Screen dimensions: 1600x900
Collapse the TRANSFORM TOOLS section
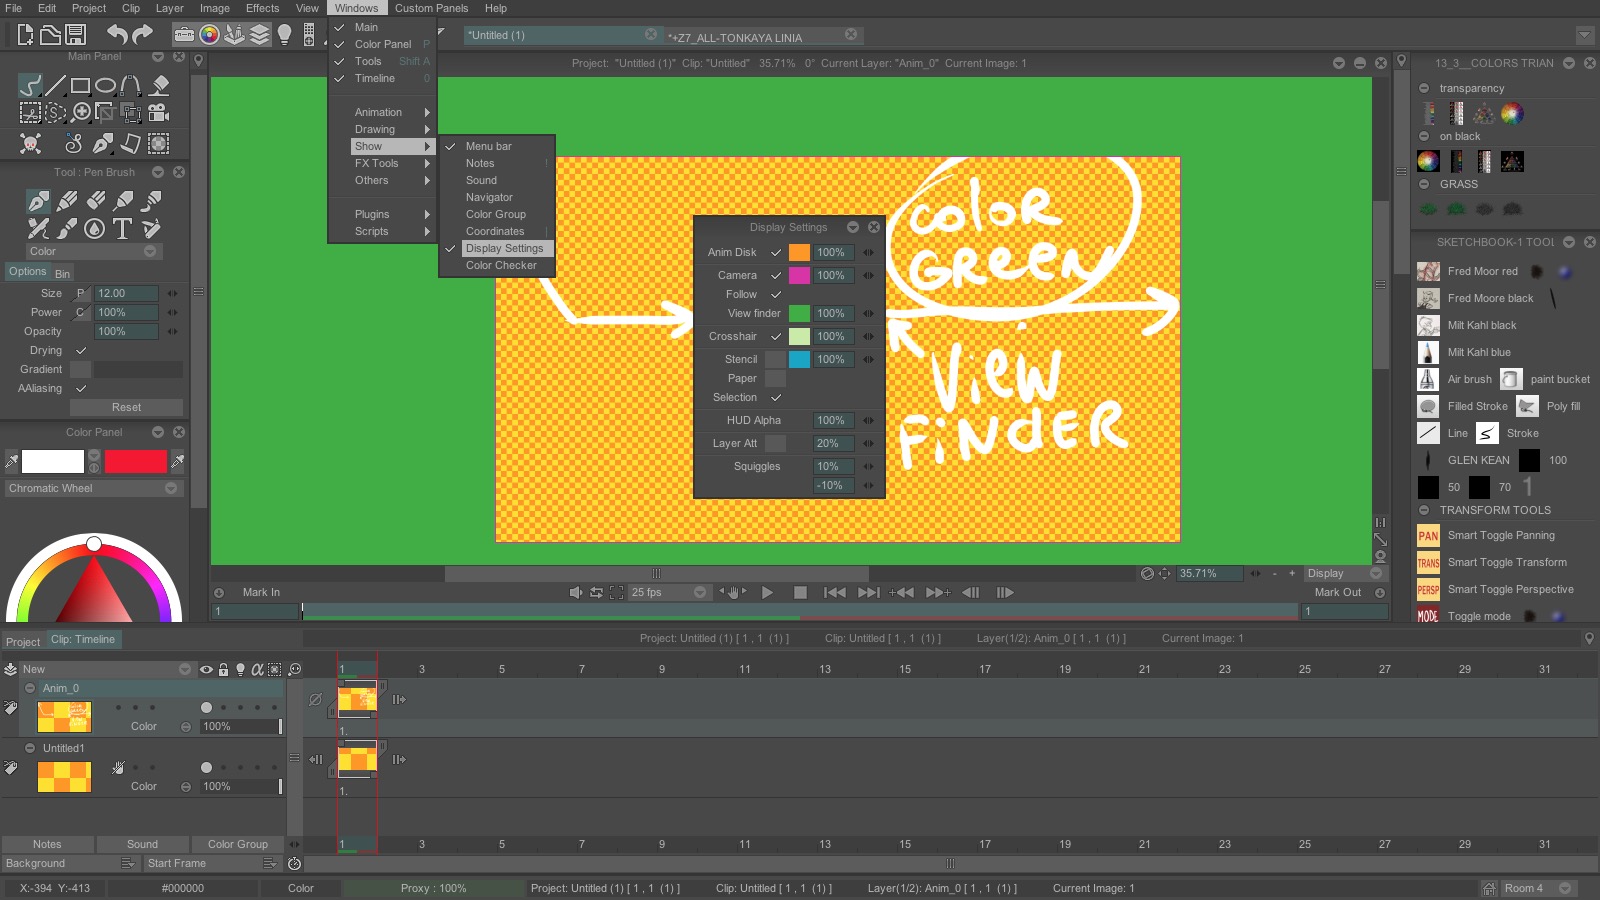[x=1424, y=510]
